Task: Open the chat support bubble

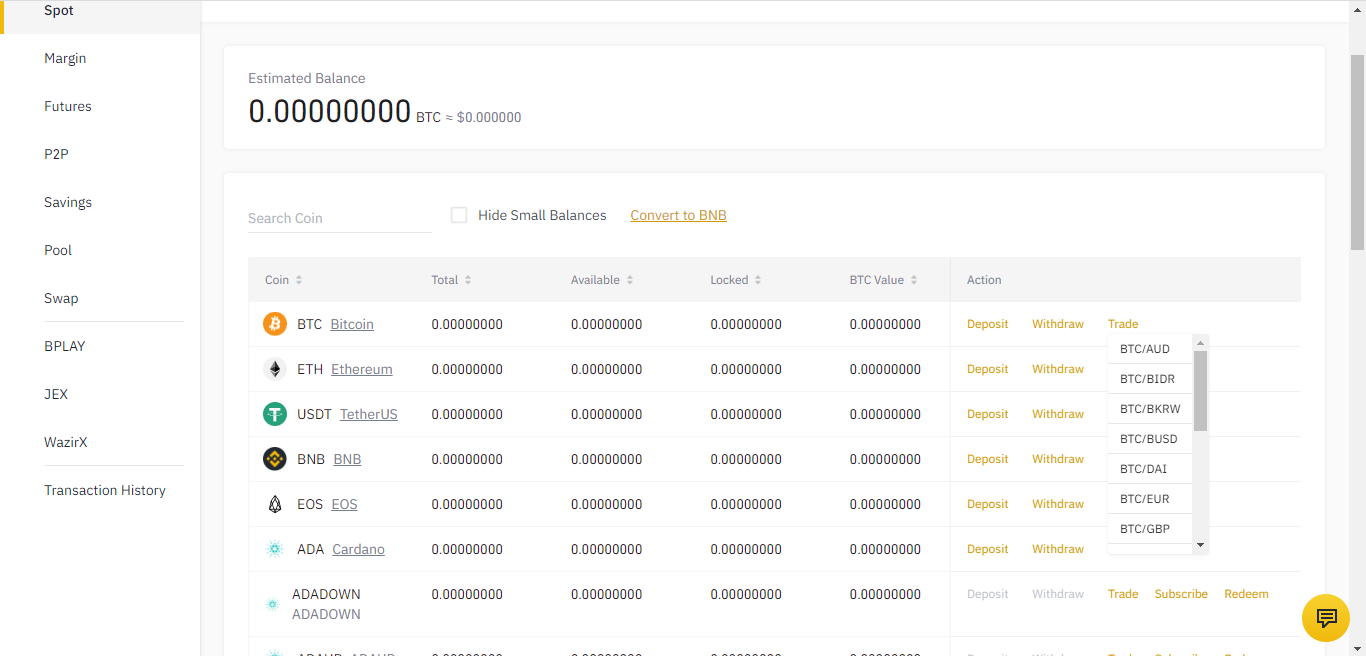Action: (x=1326, y=617)
